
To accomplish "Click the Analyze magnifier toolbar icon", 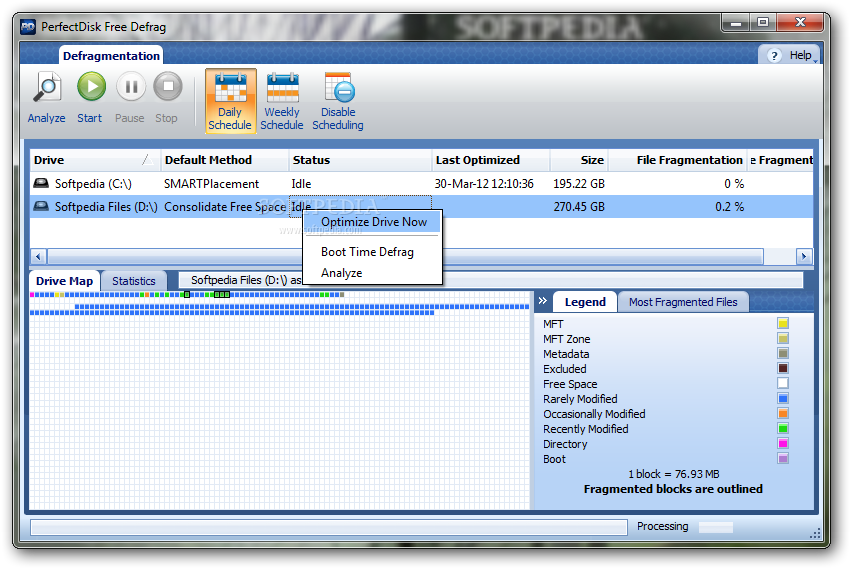I will [x=47, y=87].
